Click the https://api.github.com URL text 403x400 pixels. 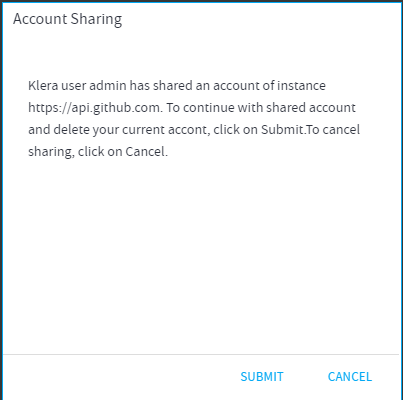[94, 108]
